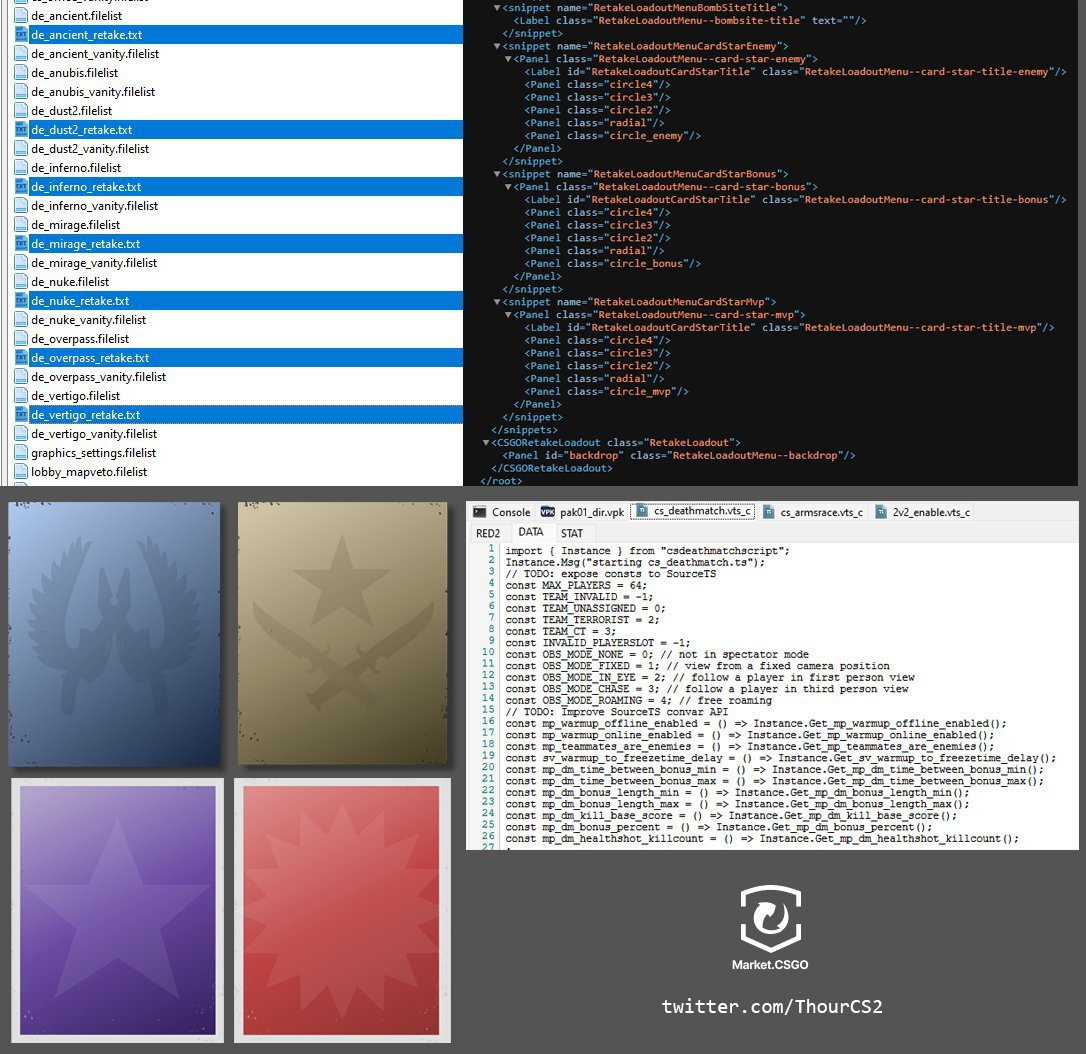Collapse RetakeLoadoutMenuCardStarMvp snippet node
1086x1054 pixels.
point(497,302)
